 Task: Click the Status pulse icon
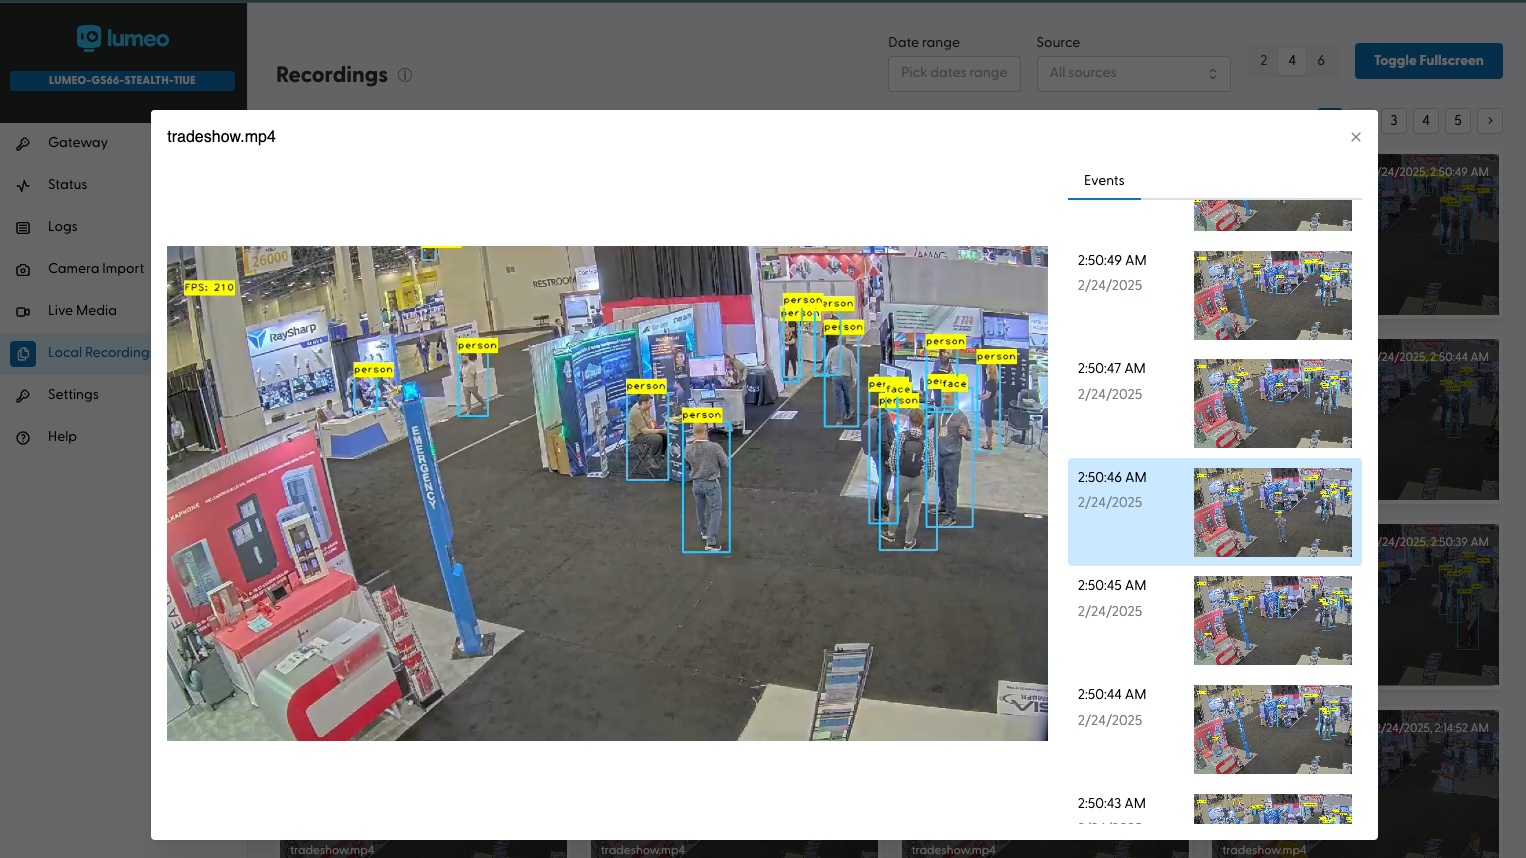tap(23, 185)
